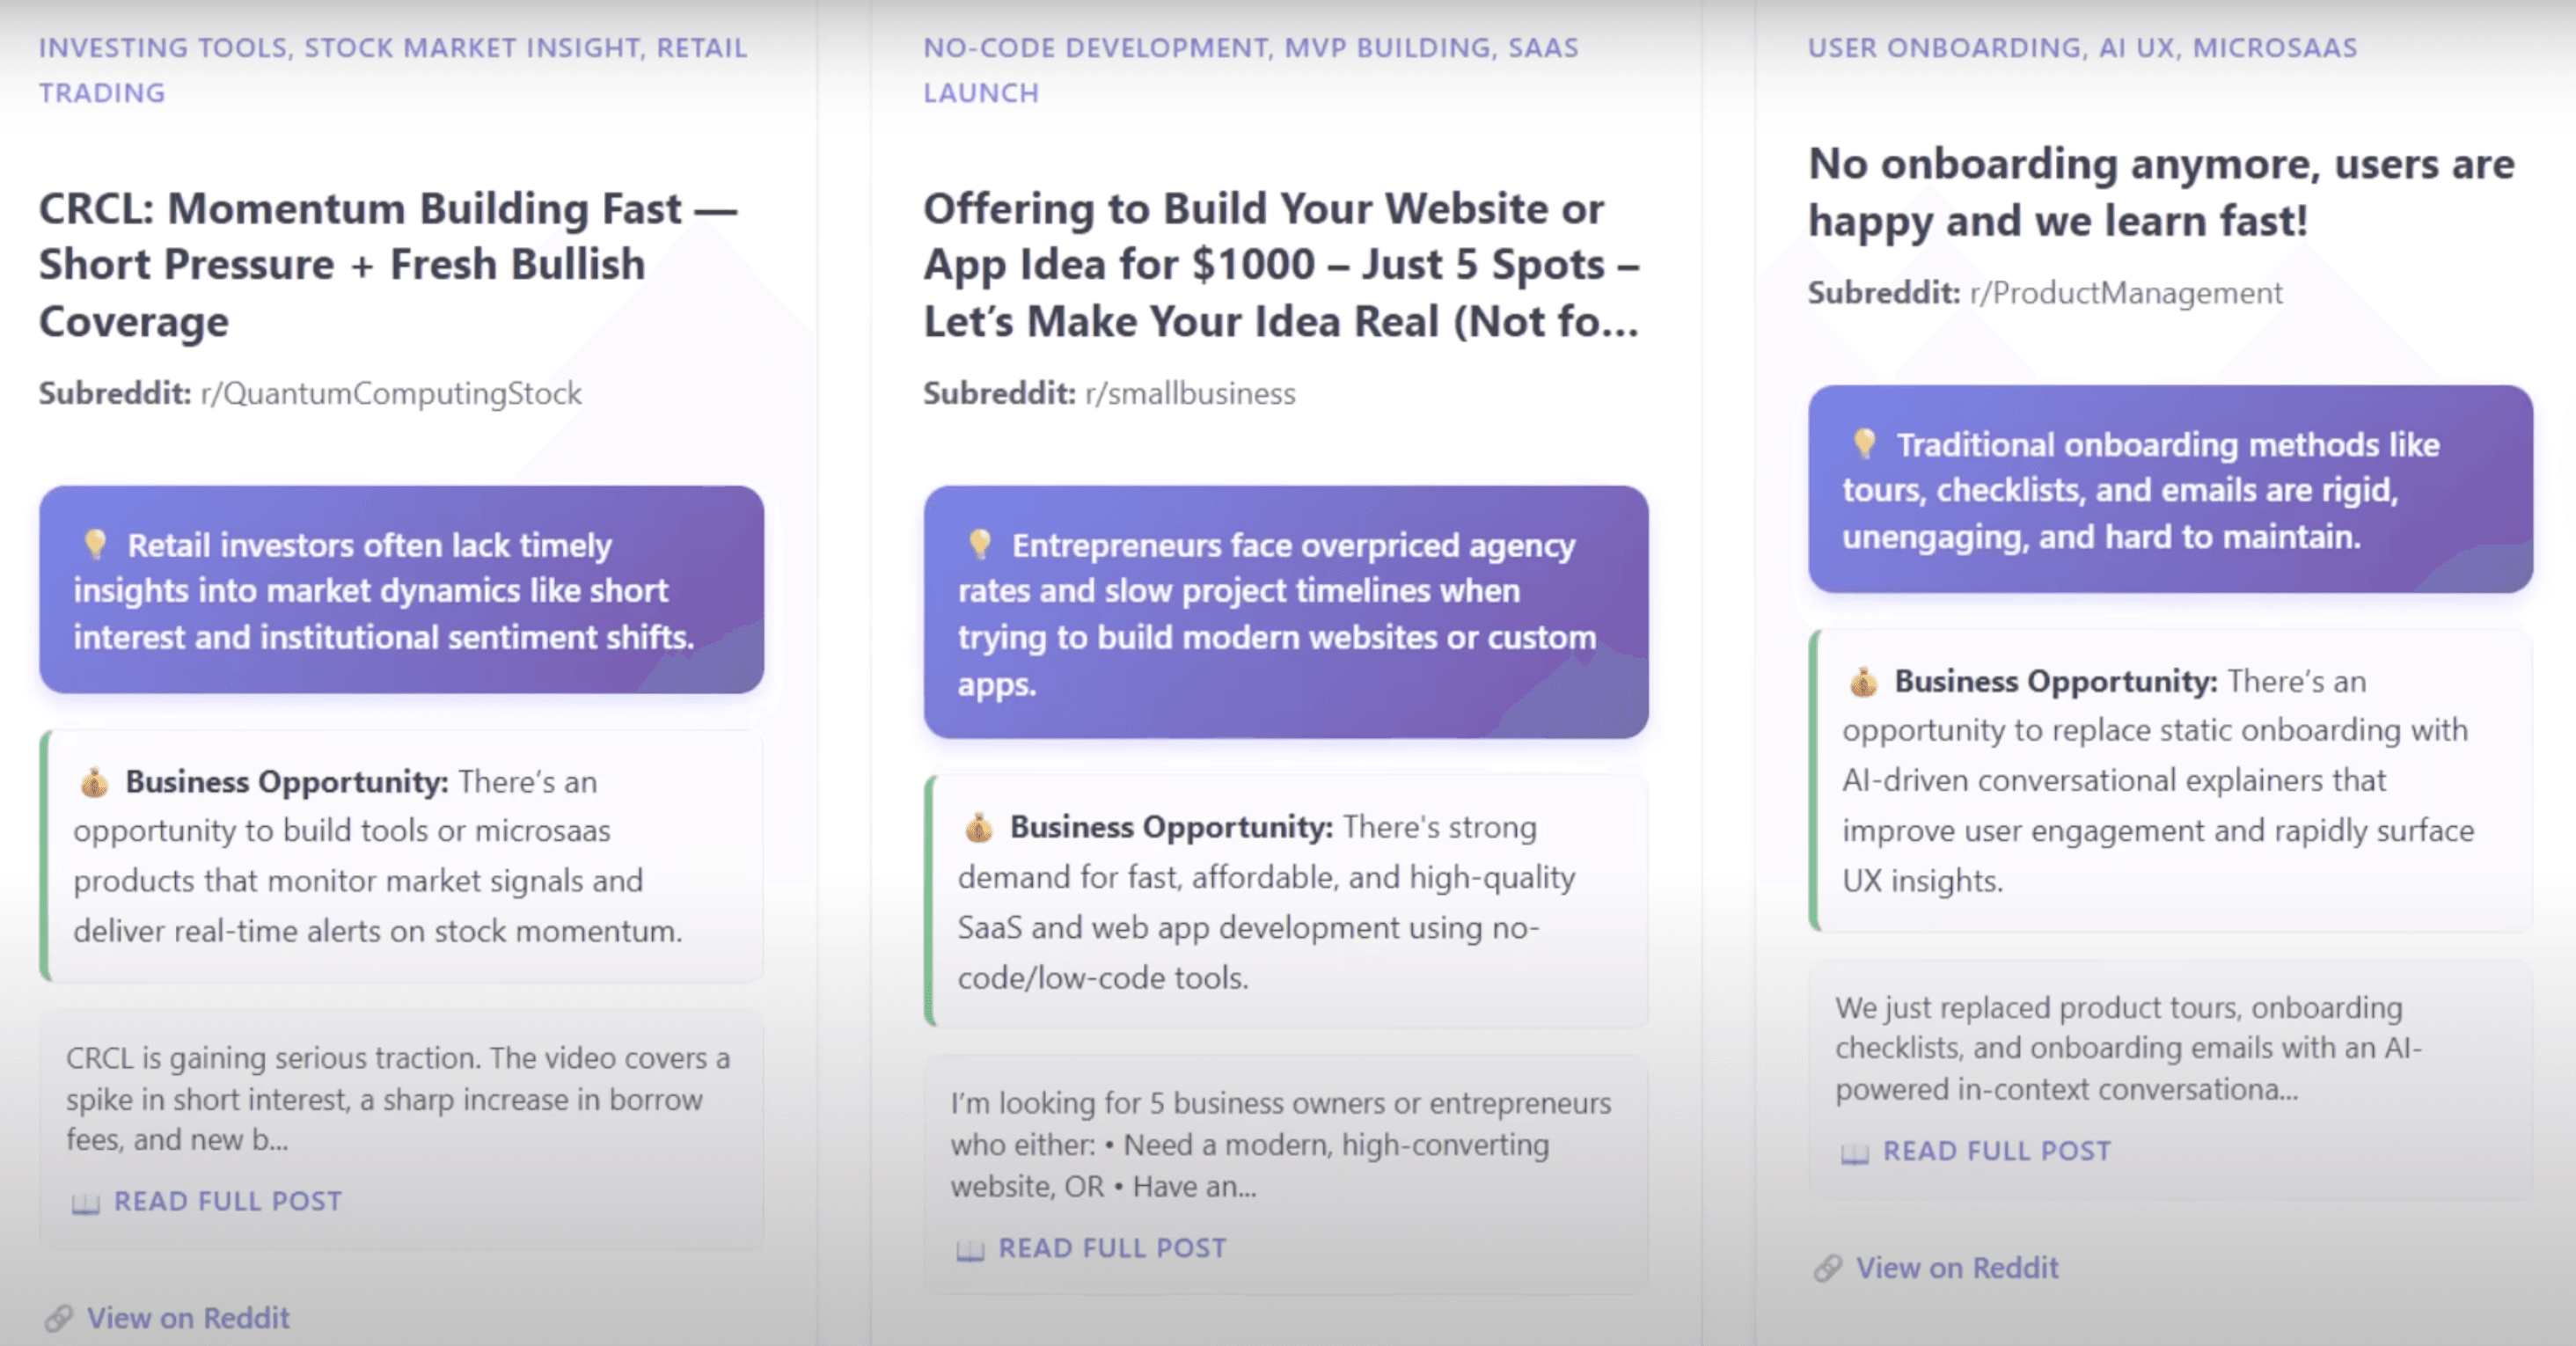View the onboarding post on Reddit
2576x1346 pixels.
point(1957,1268)
